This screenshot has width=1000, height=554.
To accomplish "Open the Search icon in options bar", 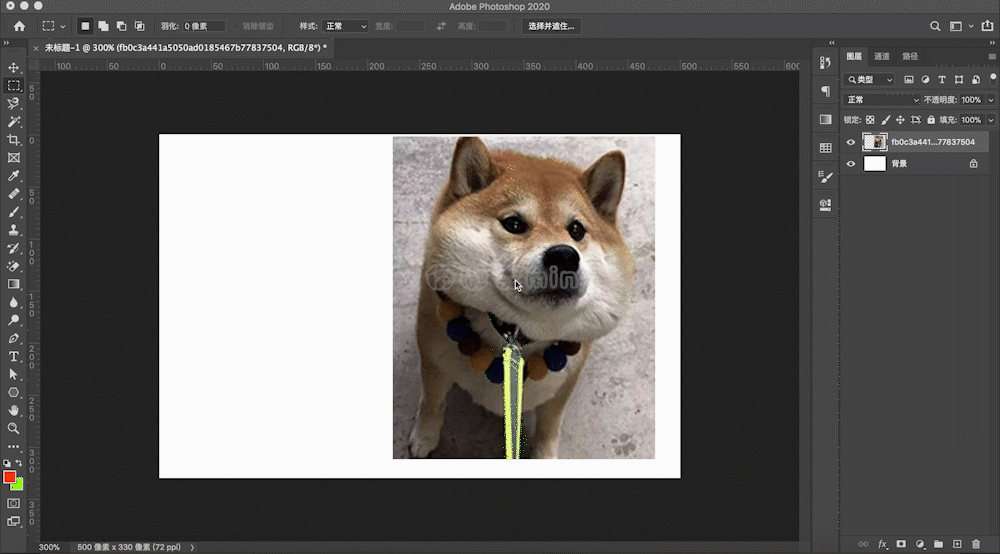I will coord(935,26).
